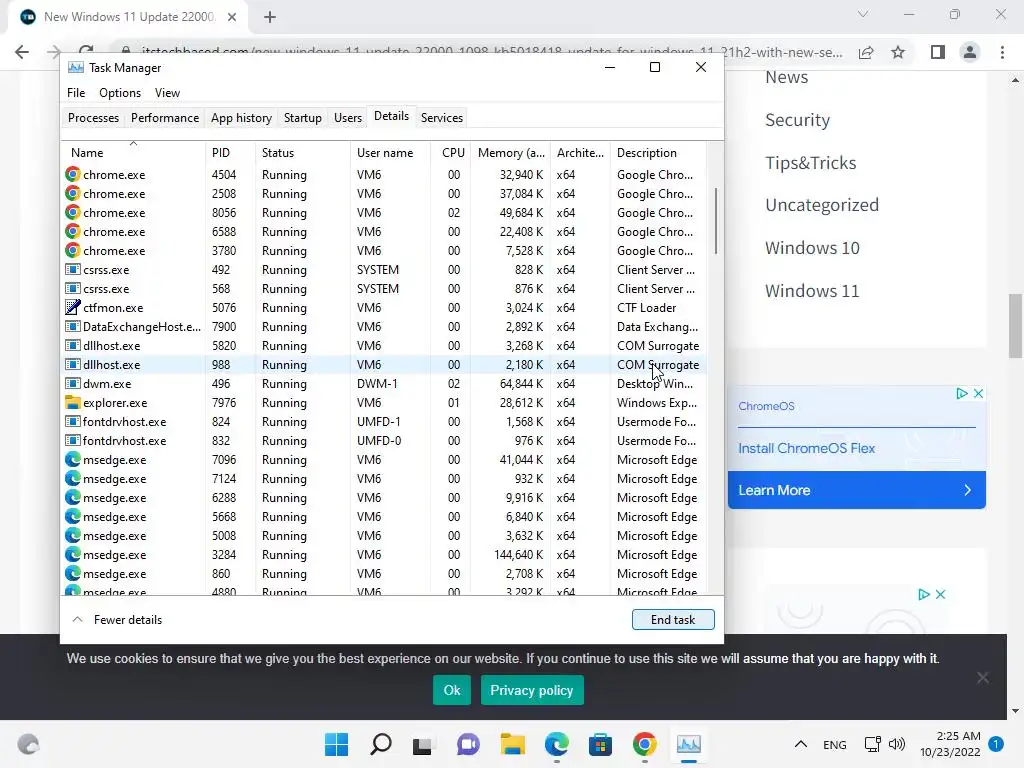Open the Windows 11 category link
1024x768 pixels.
click(812, 291)
